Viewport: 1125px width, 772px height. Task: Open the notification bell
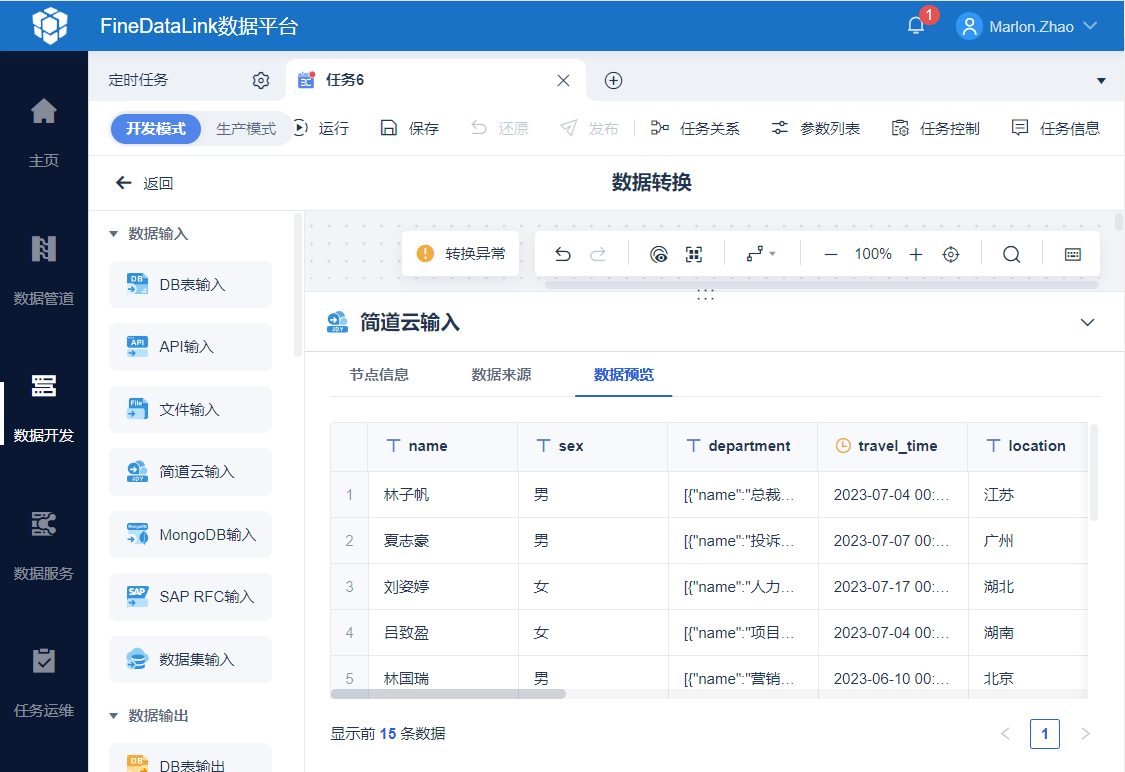[915, 26]
